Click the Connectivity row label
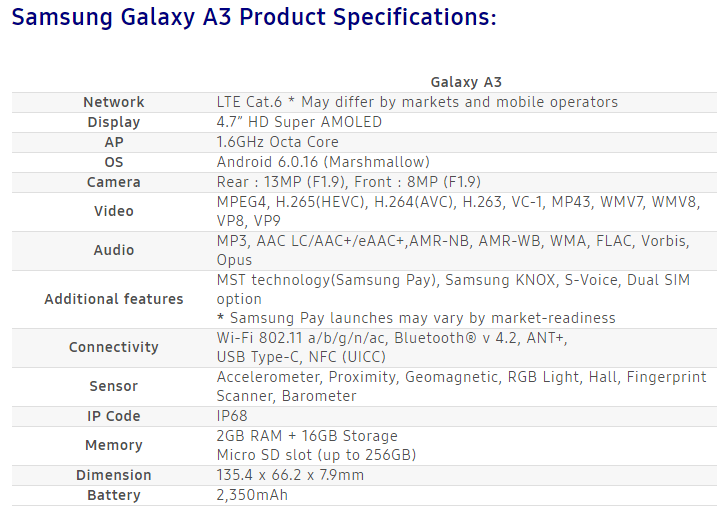 click(114, 347)
